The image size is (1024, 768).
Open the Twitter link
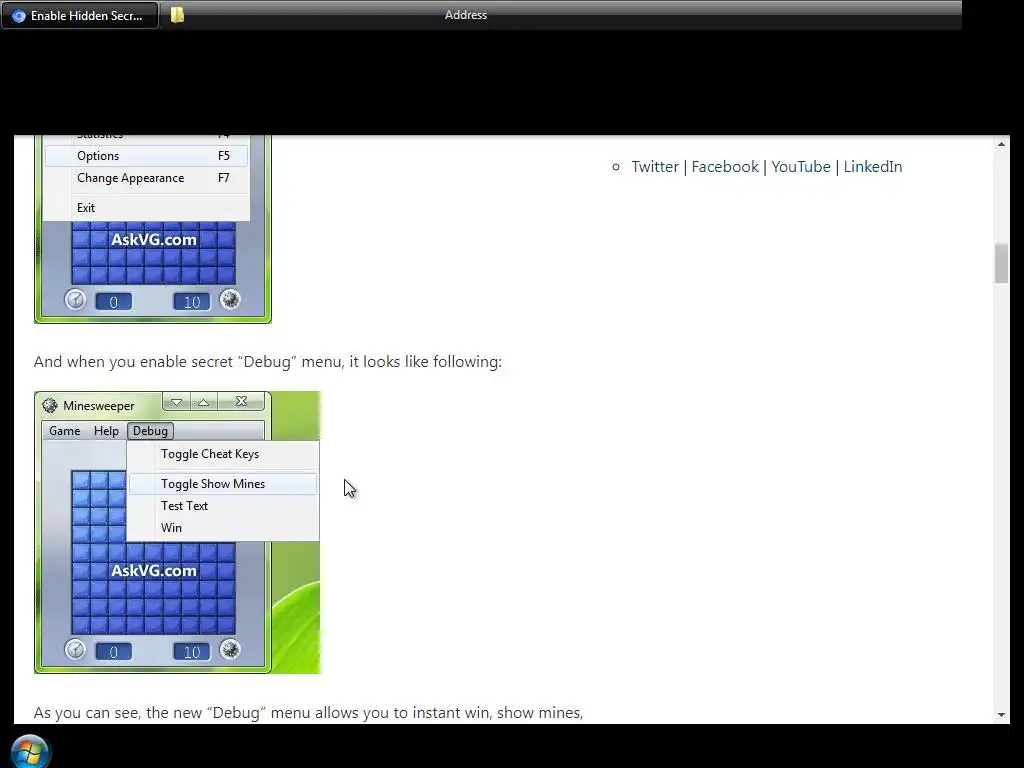[x=655, y=167]
